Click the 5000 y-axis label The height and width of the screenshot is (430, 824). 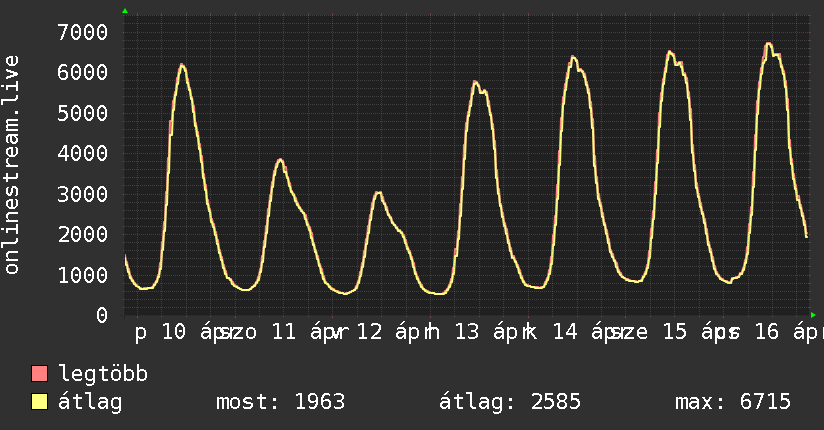(83, 113)
